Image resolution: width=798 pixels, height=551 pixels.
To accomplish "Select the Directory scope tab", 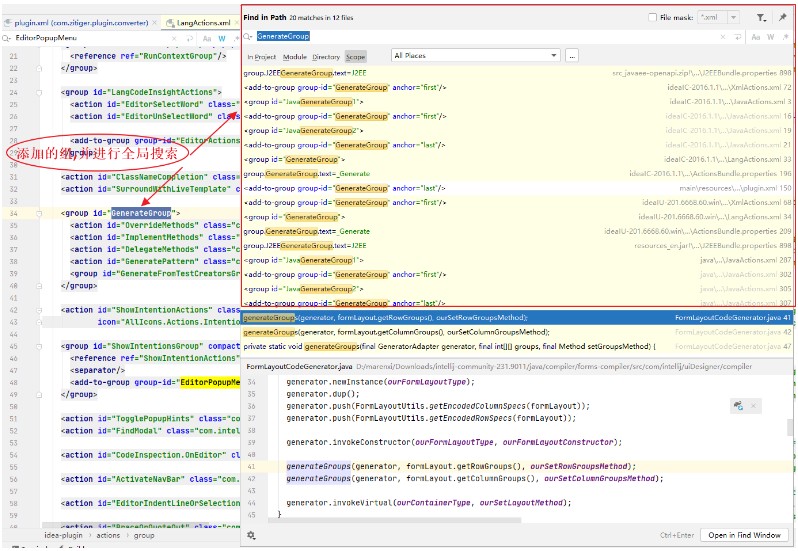I will 326,57.
